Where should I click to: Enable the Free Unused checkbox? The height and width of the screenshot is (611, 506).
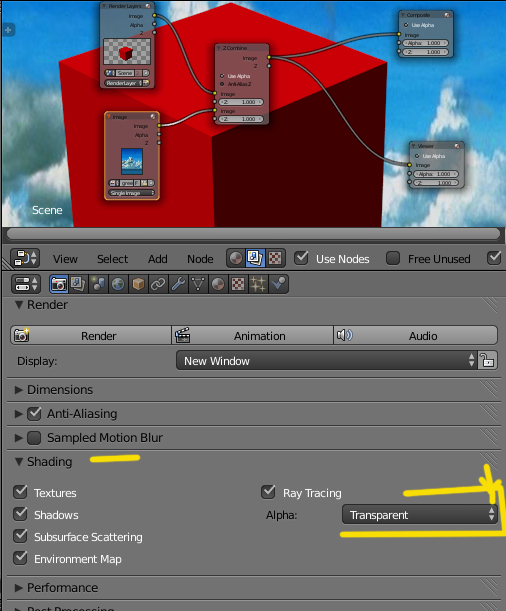coord(393,258)
